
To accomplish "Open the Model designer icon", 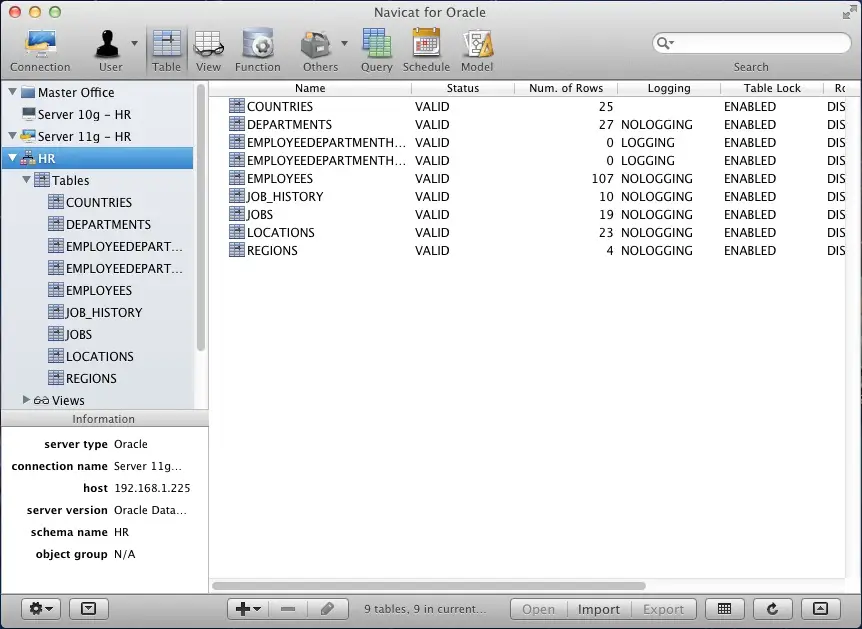I will (477, 51).
